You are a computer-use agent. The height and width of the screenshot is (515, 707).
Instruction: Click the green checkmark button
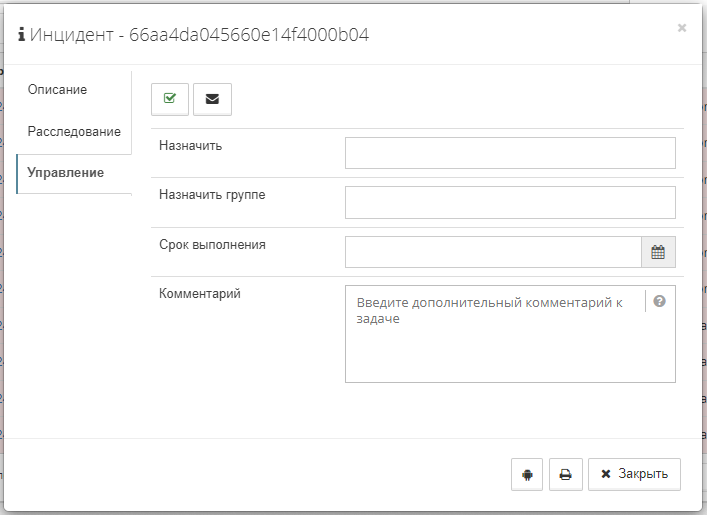[169, 99]
